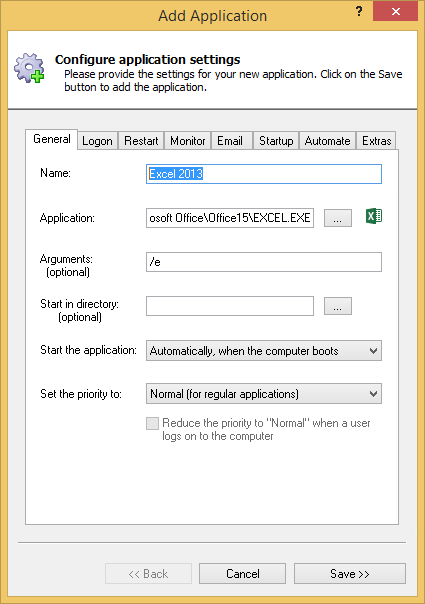Image resolution: width=425 pixels, height=604 pixels.
Task: Close the Add Application dialog
Action: (395, 11)
